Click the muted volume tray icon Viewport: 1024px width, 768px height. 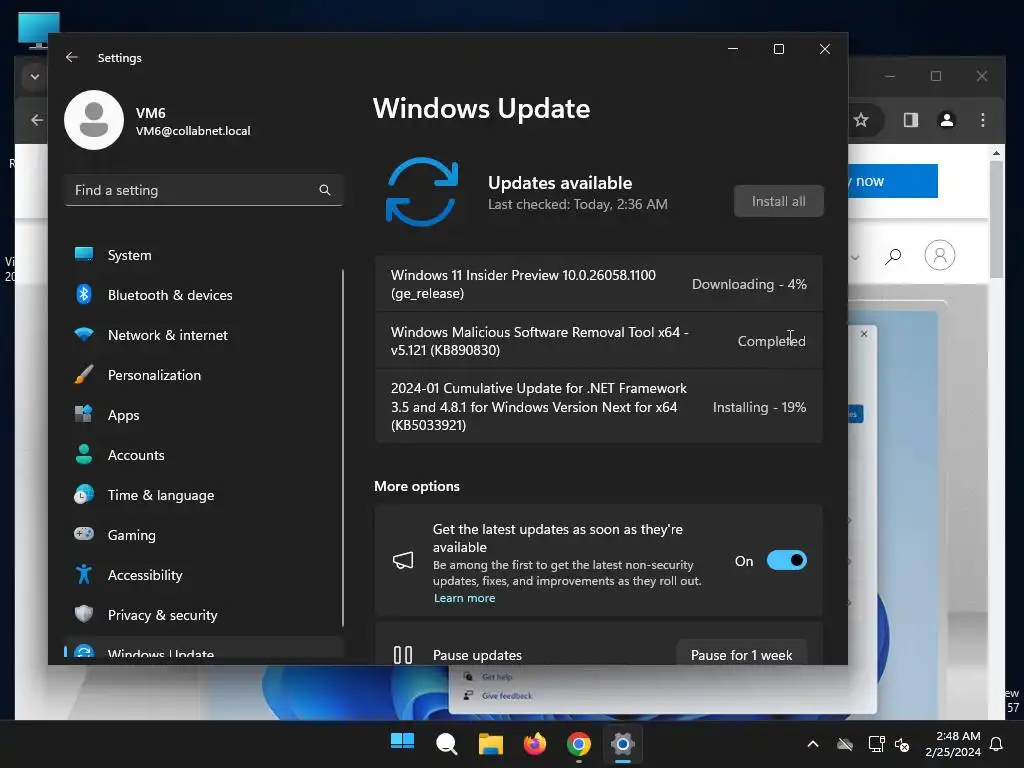tap(902, 744)
